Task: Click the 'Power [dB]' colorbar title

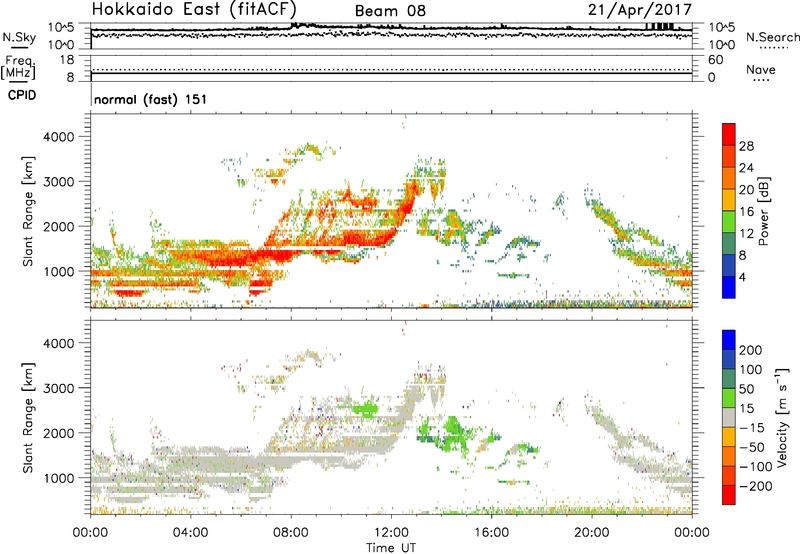Action: click(763, 211)
